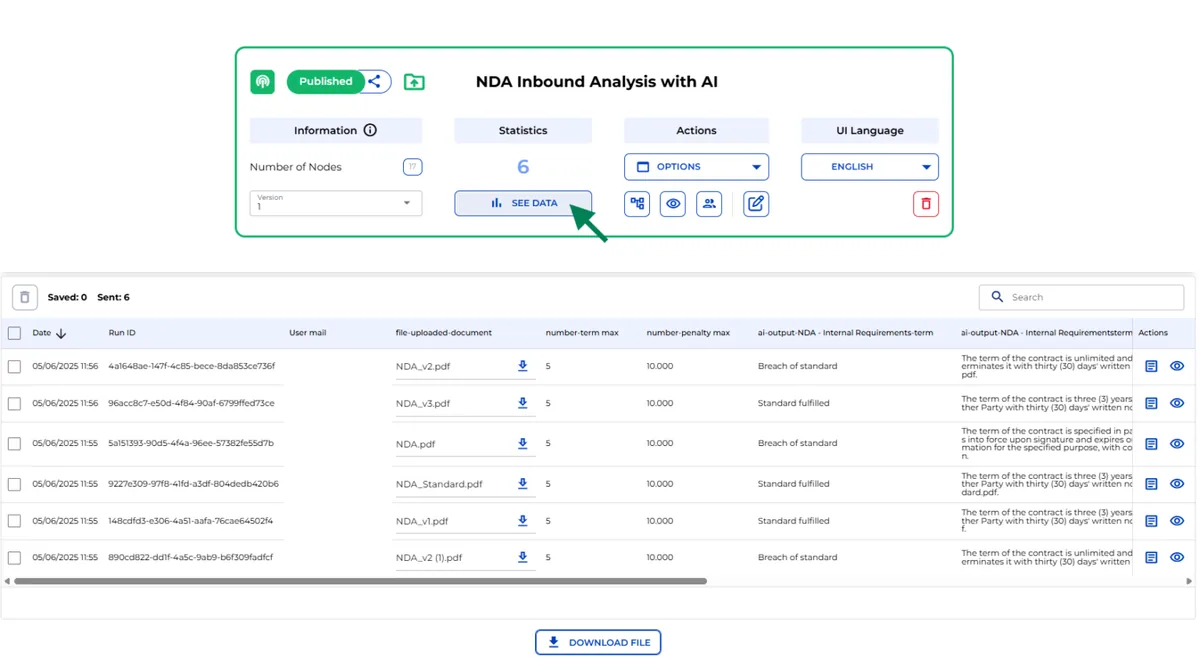Open details document icon for NDA_v3.pdf row
Viewport: 1200px width, 660px height.
[x=1151, y=403]
